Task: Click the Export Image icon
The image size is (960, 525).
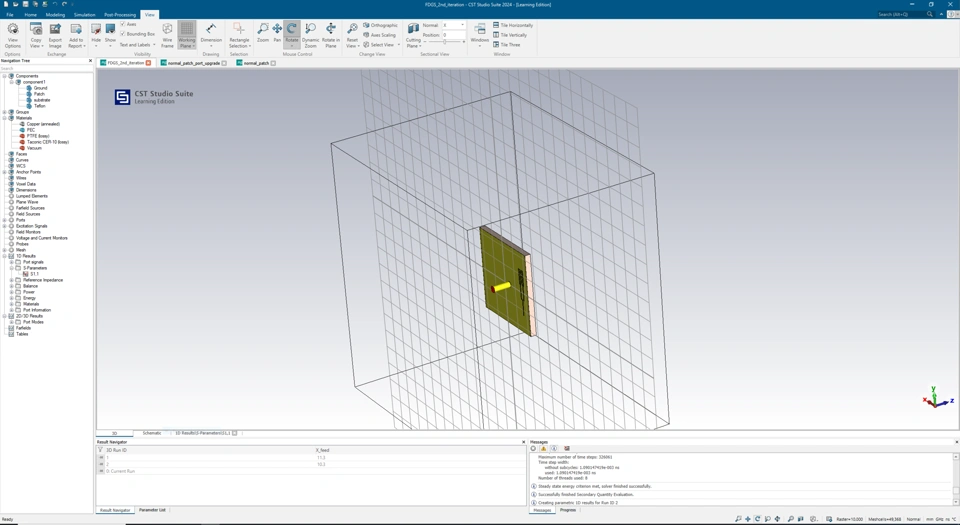Action: coord(55,29)
